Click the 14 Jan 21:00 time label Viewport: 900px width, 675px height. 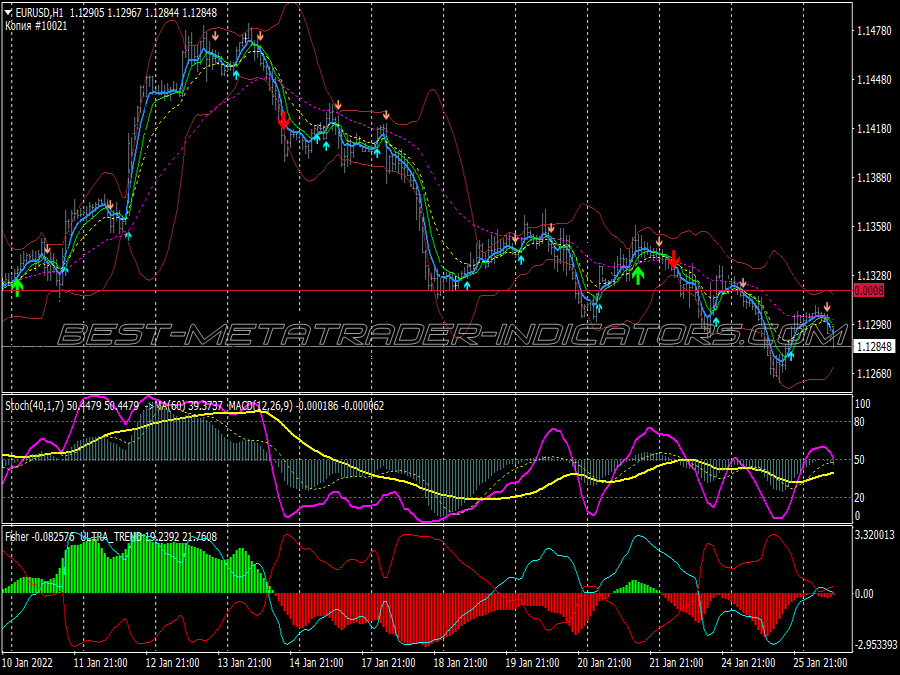point(316,663)
